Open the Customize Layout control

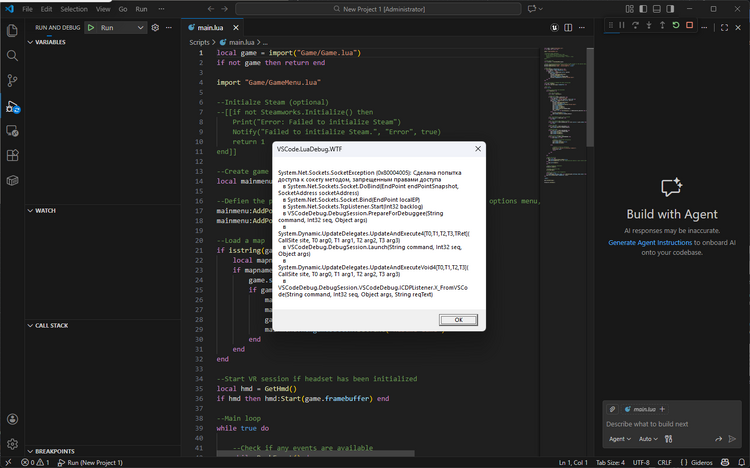[629, 9]
